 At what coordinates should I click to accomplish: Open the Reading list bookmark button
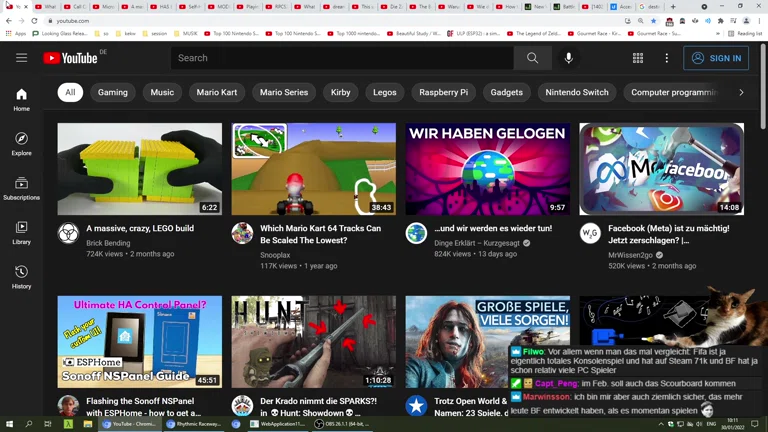coord(744,34)
